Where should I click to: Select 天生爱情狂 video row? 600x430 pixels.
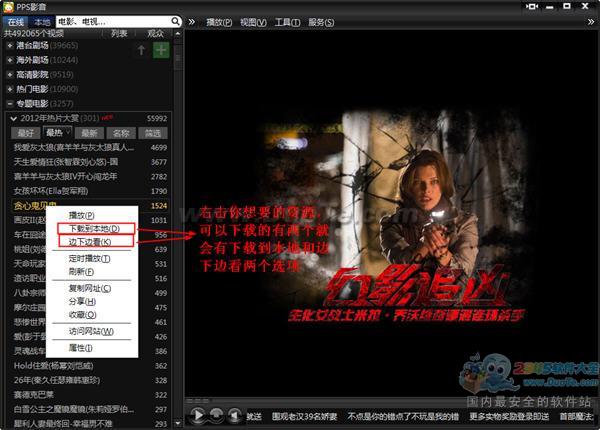90,162
